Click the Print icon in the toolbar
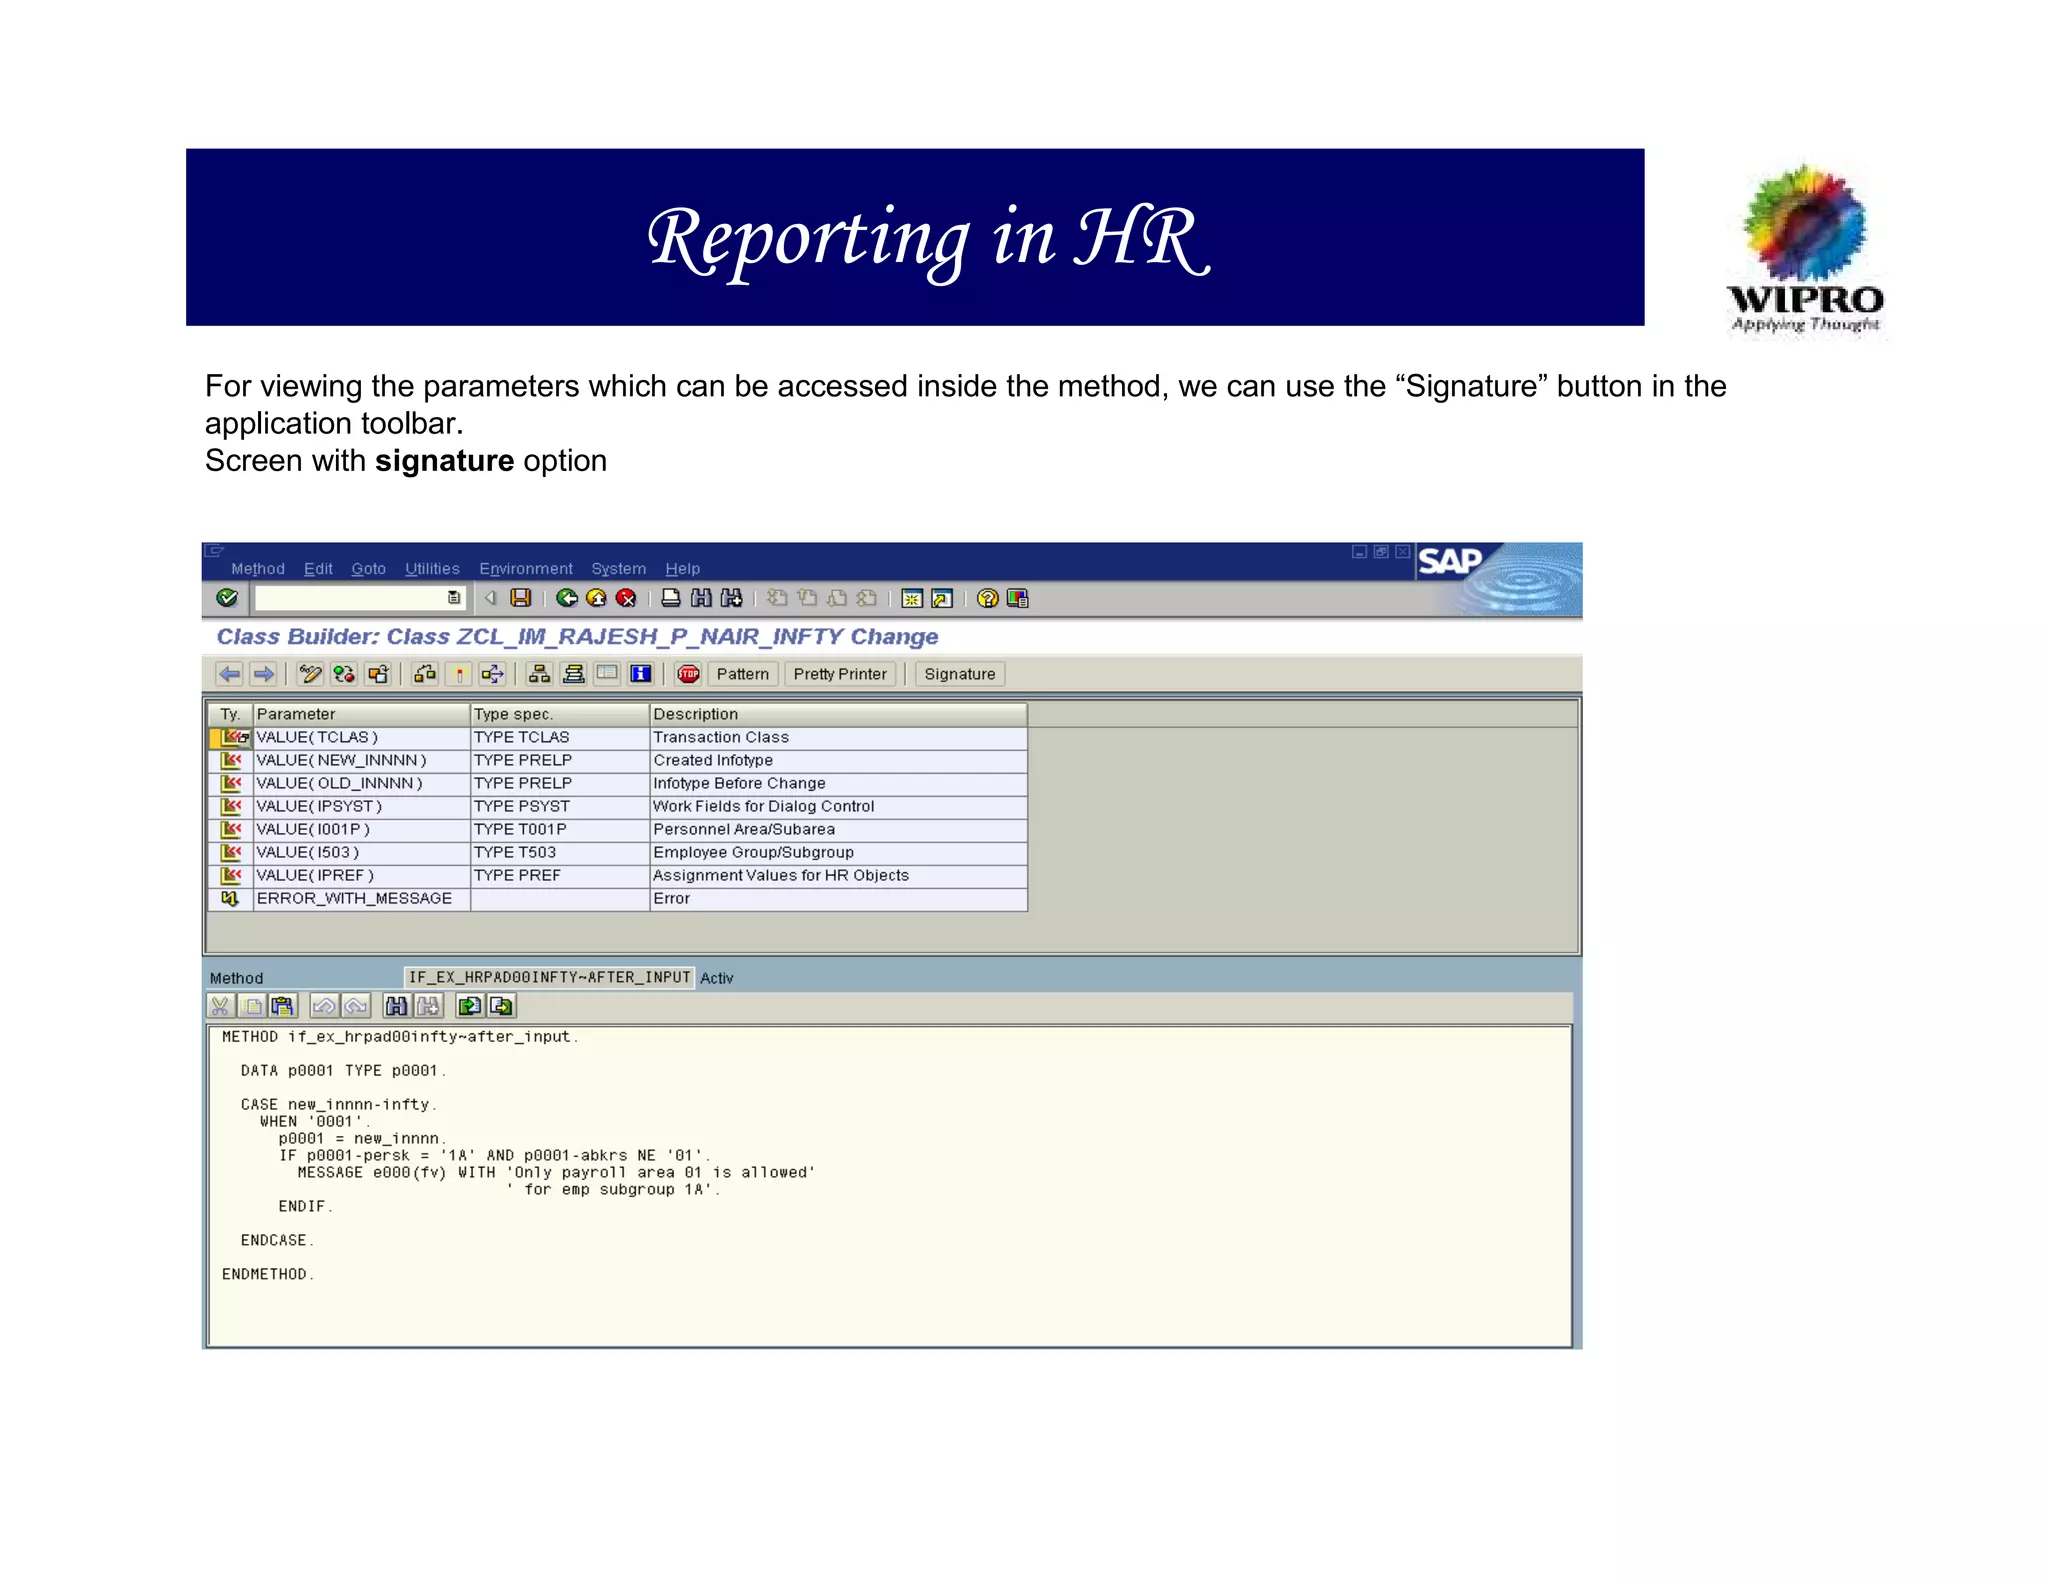The image size is (2048, 1582). 671,598
